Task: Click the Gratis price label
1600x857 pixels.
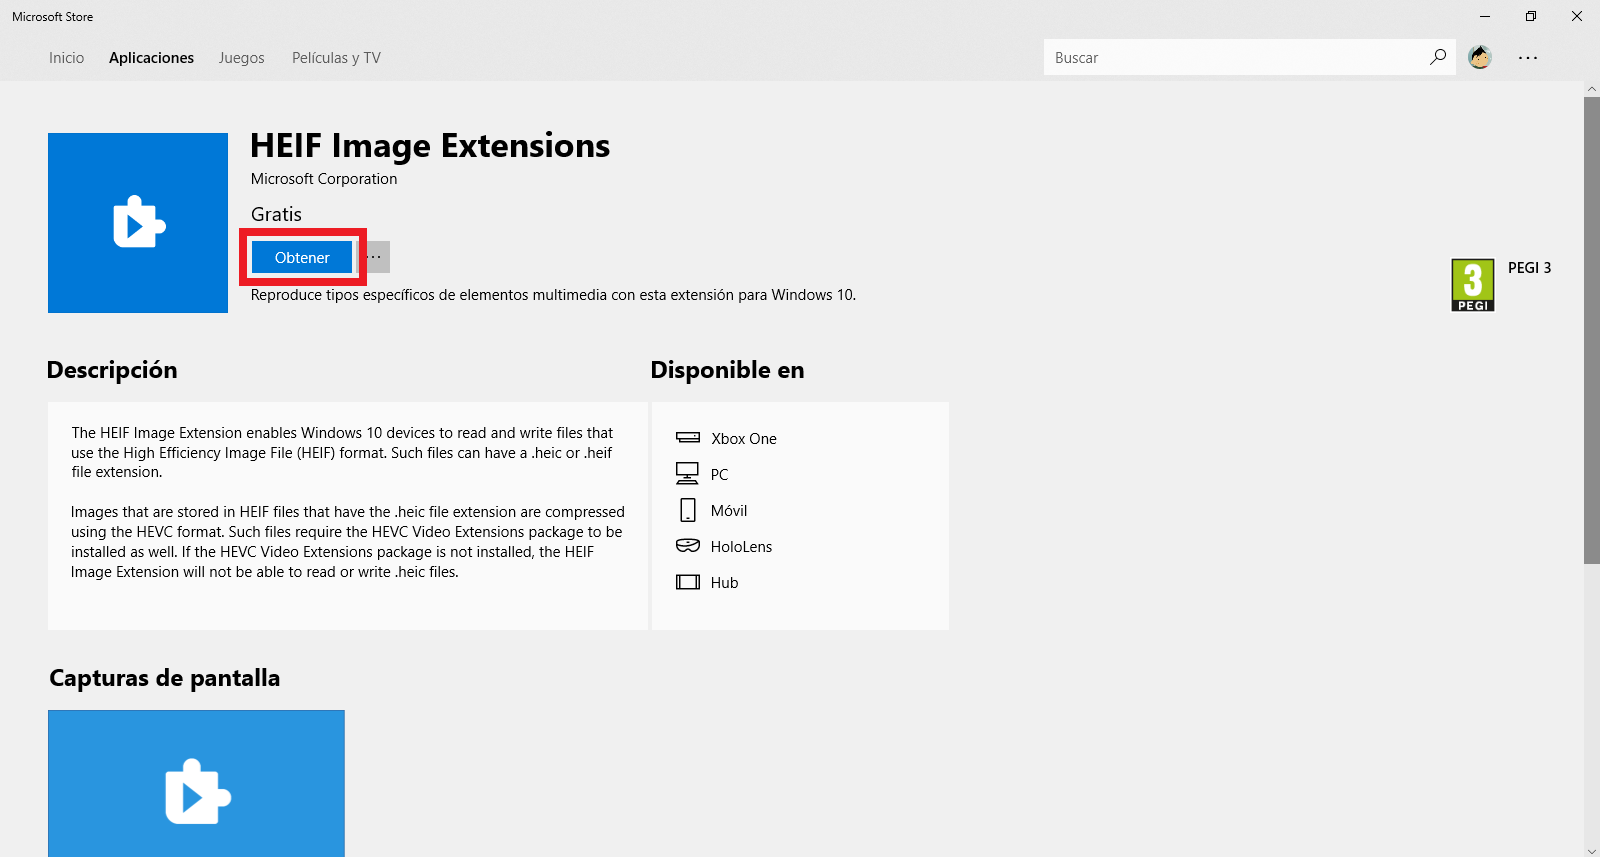Action: coord(276,214)
